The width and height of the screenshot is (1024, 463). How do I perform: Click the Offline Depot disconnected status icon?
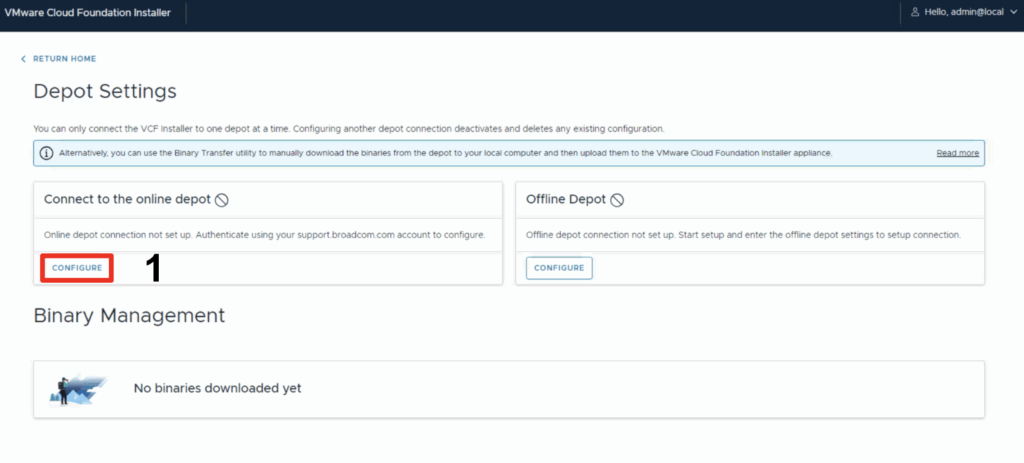pos(617,200)
